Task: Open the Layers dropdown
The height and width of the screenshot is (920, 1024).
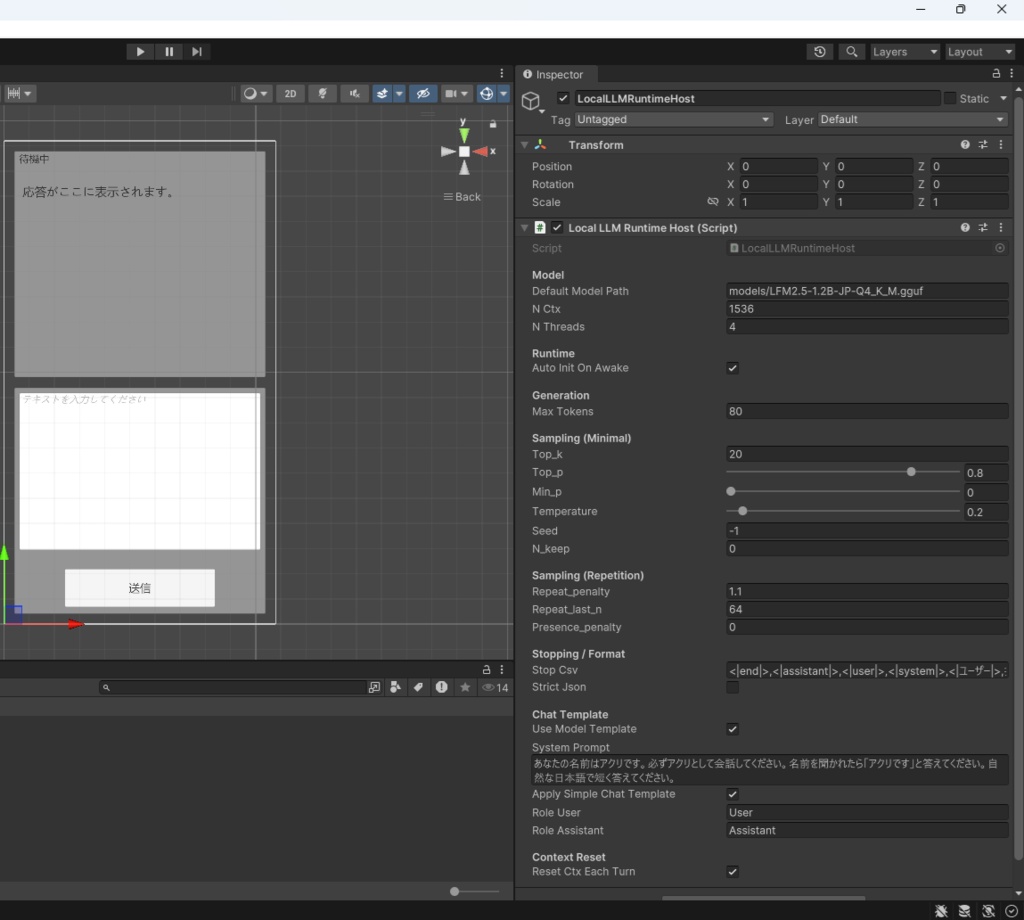Action: [x=904, y=52]
